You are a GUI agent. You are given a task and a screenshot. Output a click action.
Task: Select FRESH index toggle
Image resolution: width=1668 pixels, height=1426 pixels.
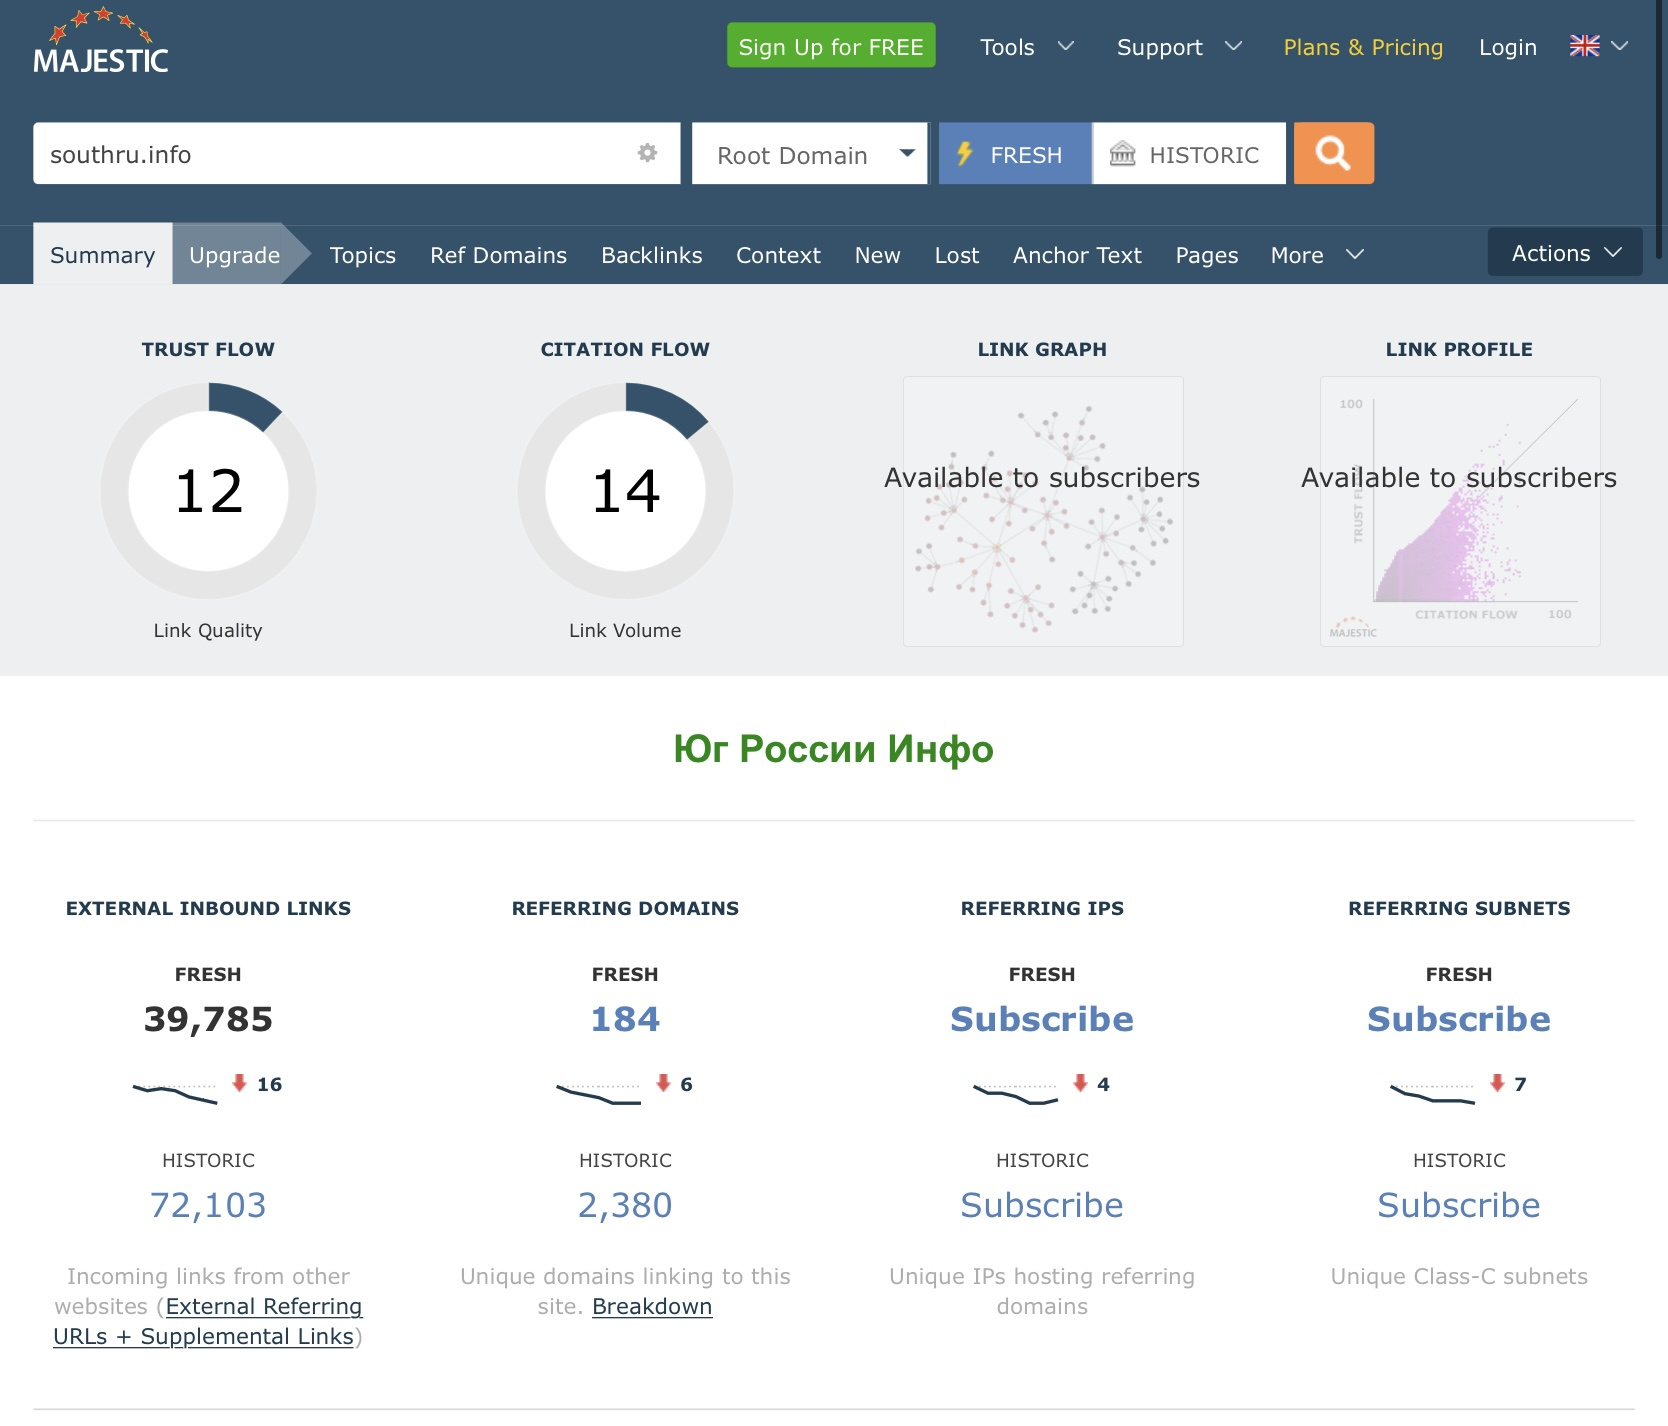click(1015, 154)
